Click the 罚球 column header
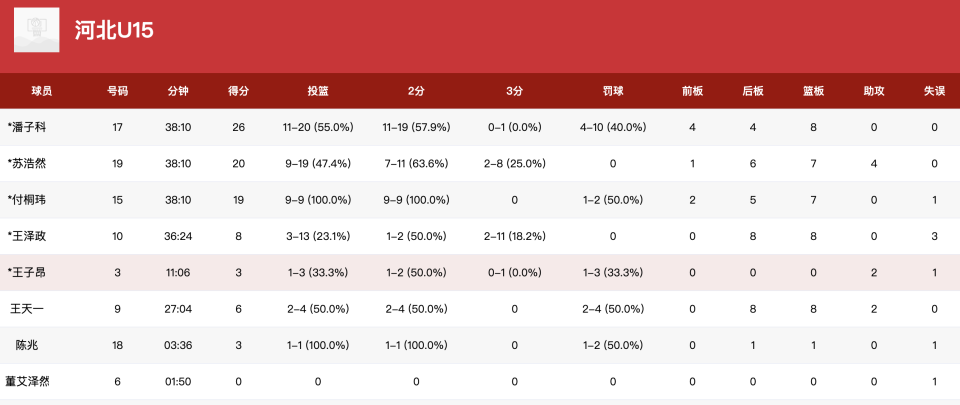The image size is (960, 405). (x=613, y=91)
